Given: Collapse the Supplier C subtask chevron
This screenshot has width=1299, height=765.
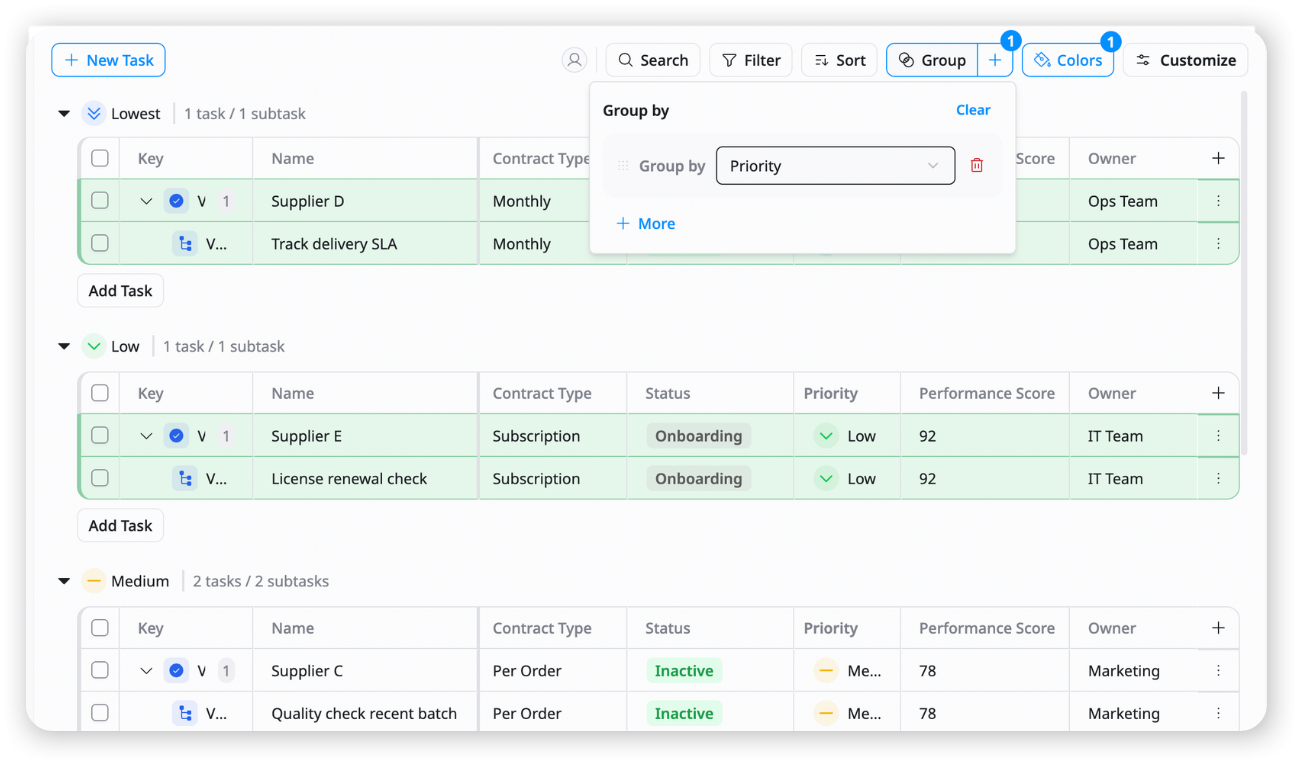Looking at the screenshot, I should (146, 671).
